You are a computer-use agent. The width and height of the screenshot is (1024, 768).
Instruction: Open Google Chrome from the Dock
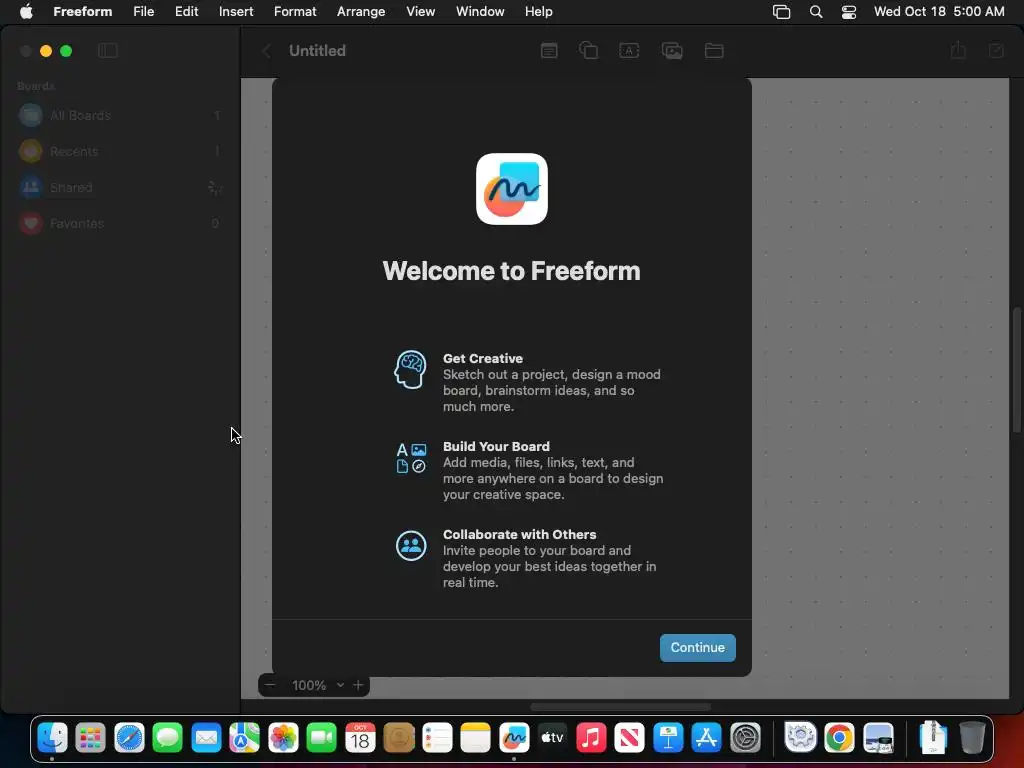tap(839, 738)
